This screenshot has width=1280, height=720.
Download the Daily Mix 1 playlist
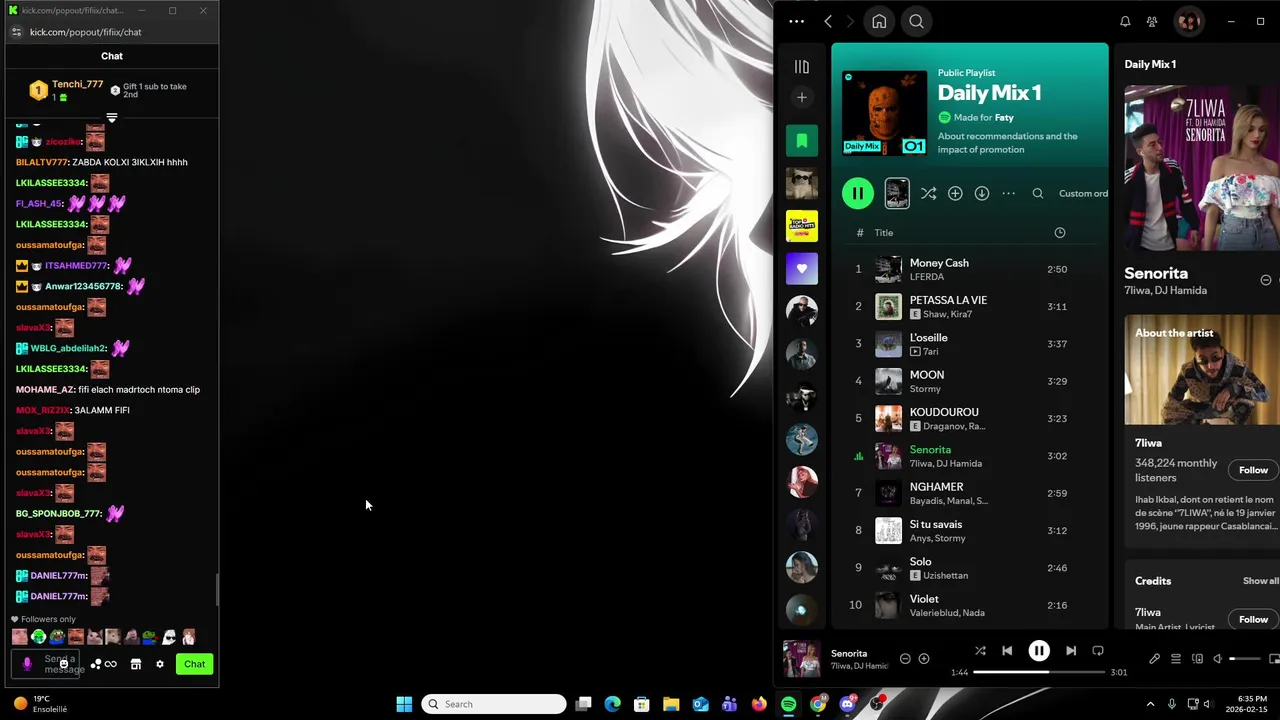[982, 193]
